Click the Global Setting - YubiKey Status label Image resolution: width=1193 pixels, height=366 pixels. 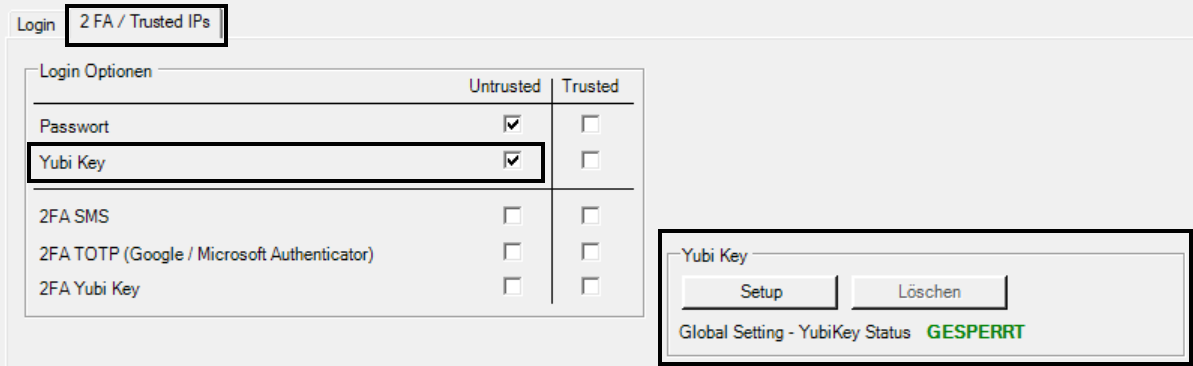(795, 333)
